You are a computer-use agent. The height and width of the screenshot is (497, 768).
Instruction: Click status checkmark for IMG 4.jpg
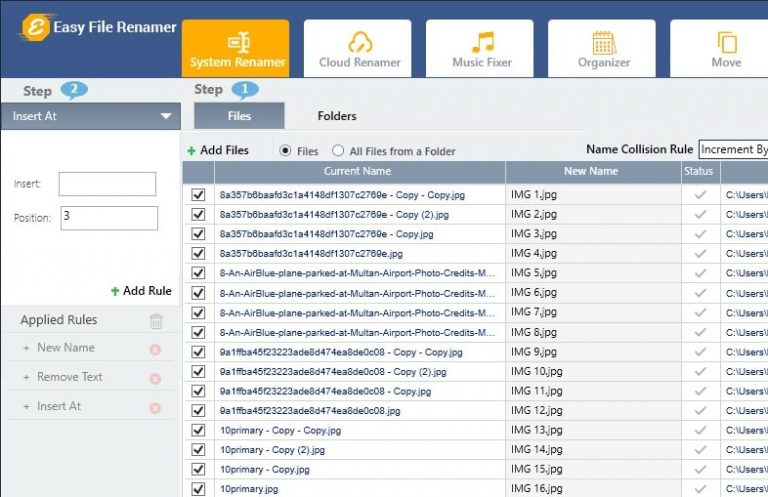(x=700, y=254)
